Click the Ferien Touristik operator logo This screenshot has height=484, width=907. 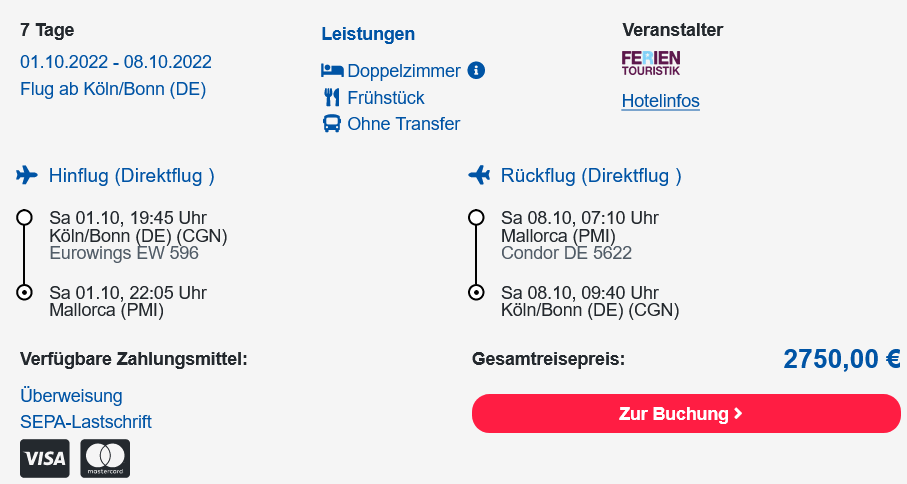(x=651, y=63)
